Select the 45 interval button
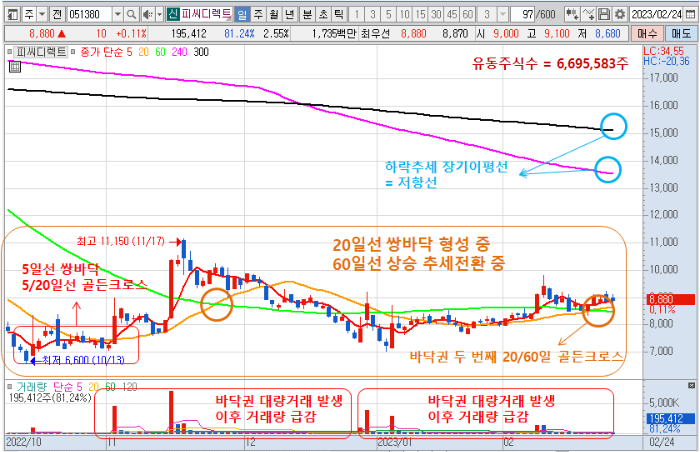This screenshot has height=452, width=700. [x=452, y=15]
